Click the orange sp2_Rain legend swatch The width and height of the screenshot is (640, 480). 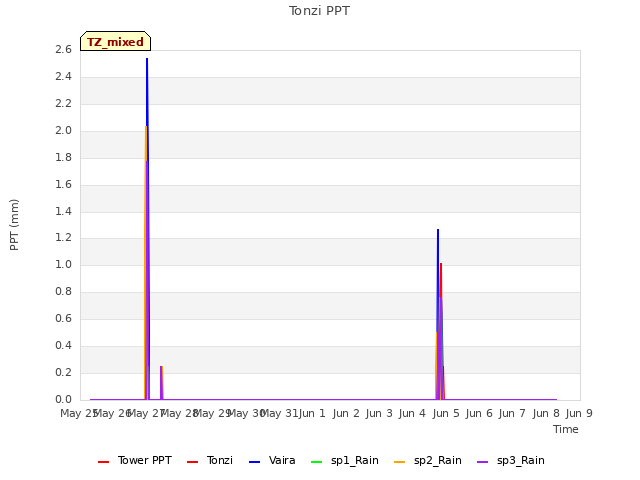click(400, 462)
